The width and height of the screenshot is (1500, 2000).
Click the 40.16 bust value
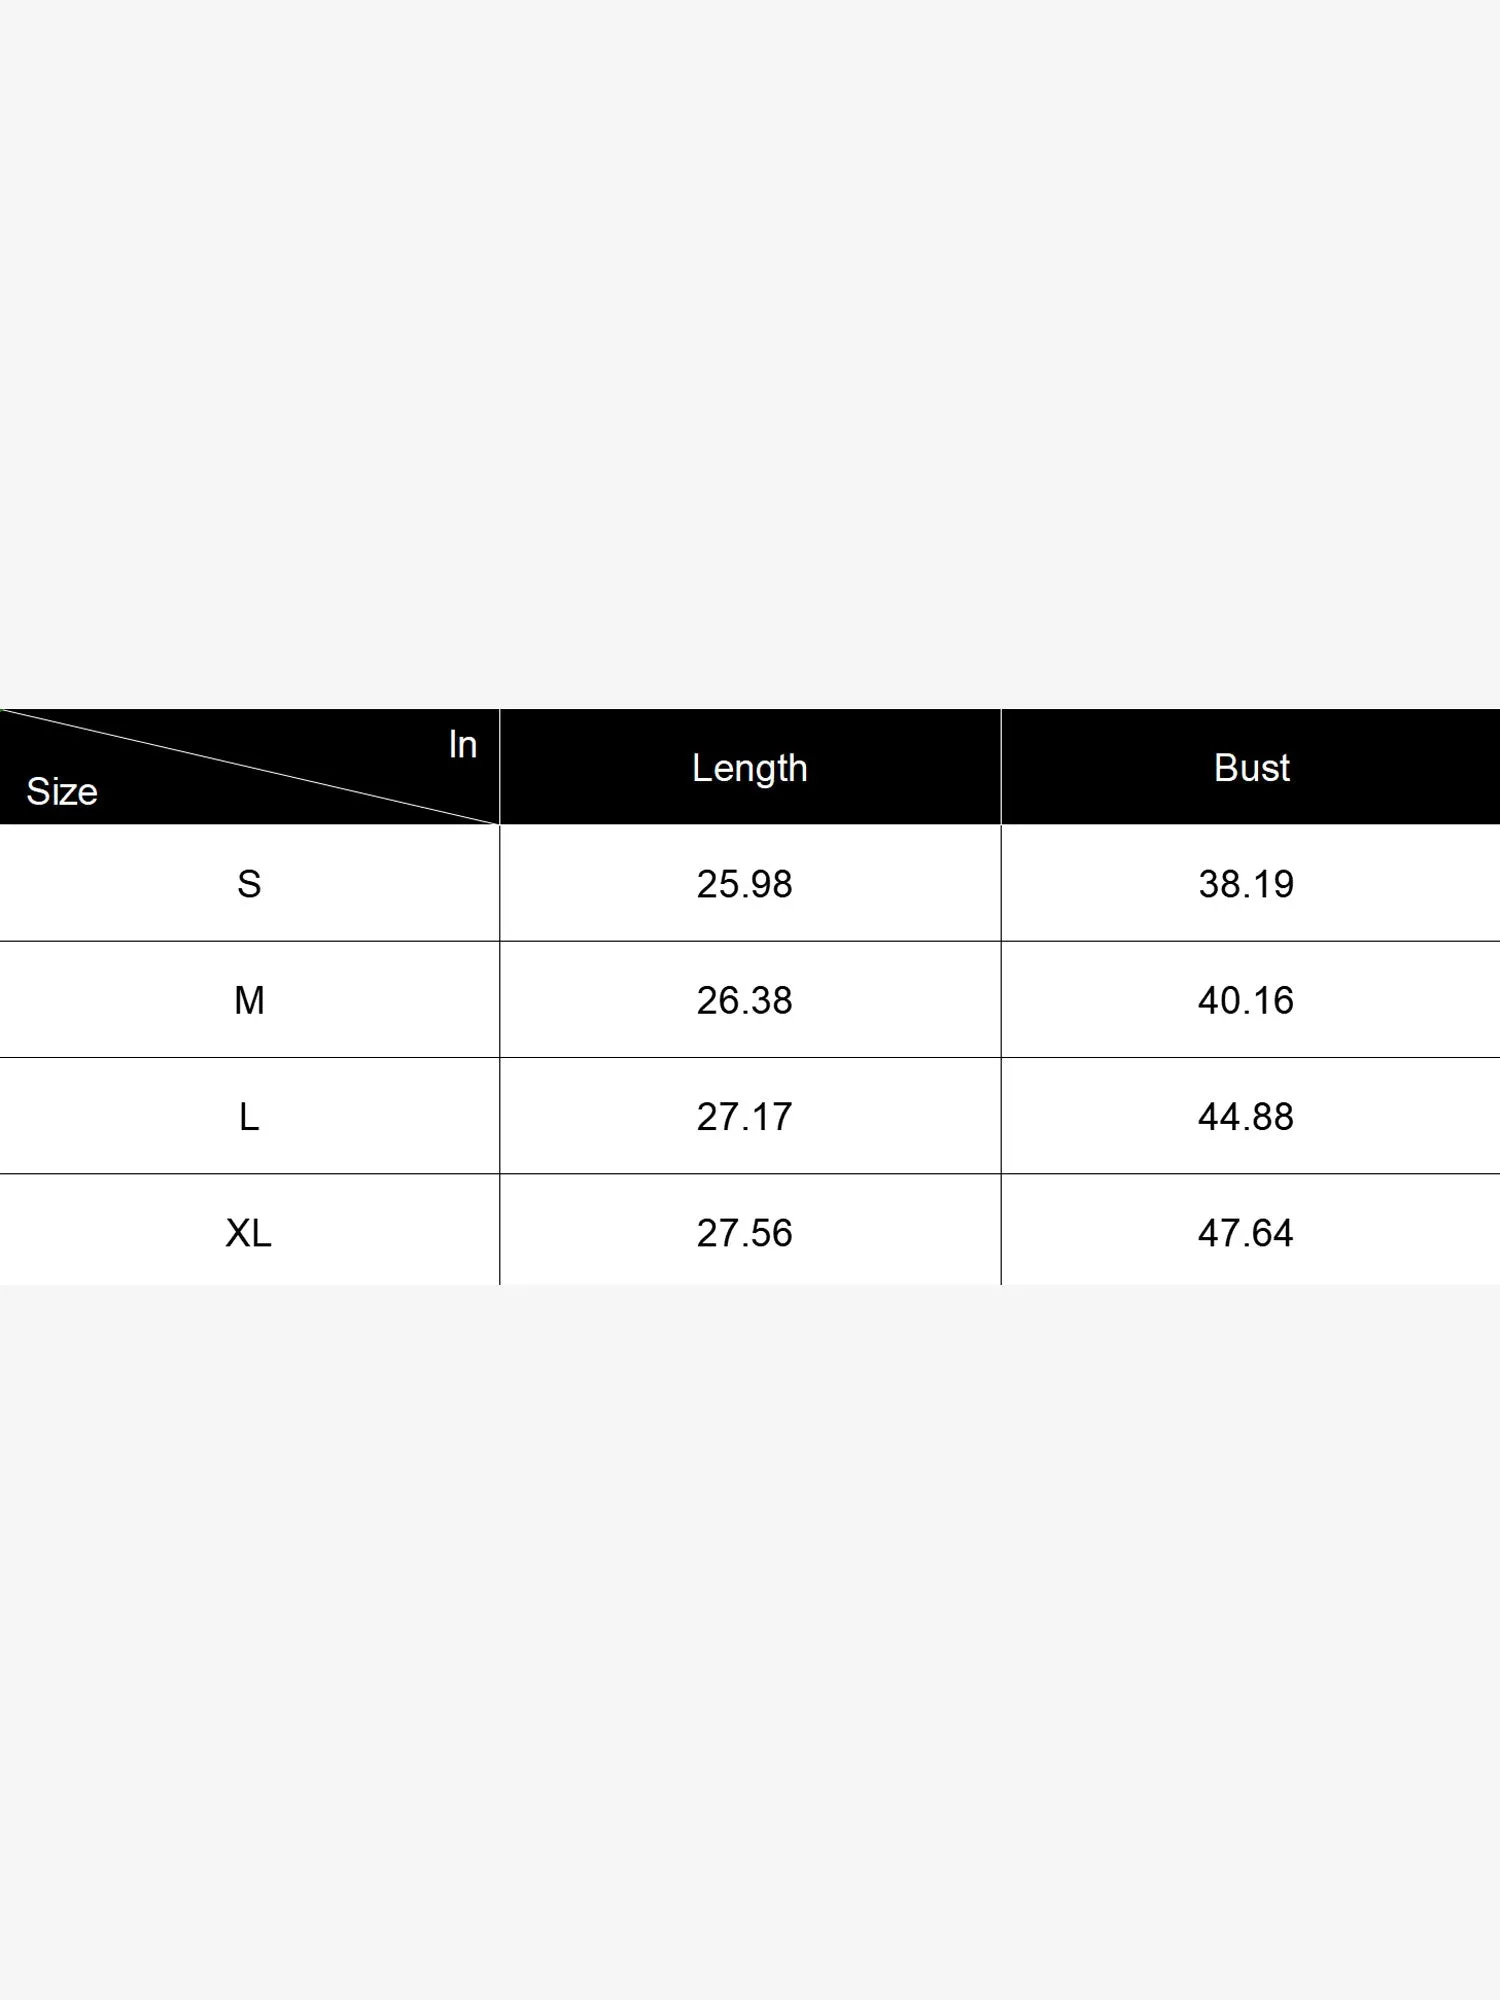coord(1246,1000)
